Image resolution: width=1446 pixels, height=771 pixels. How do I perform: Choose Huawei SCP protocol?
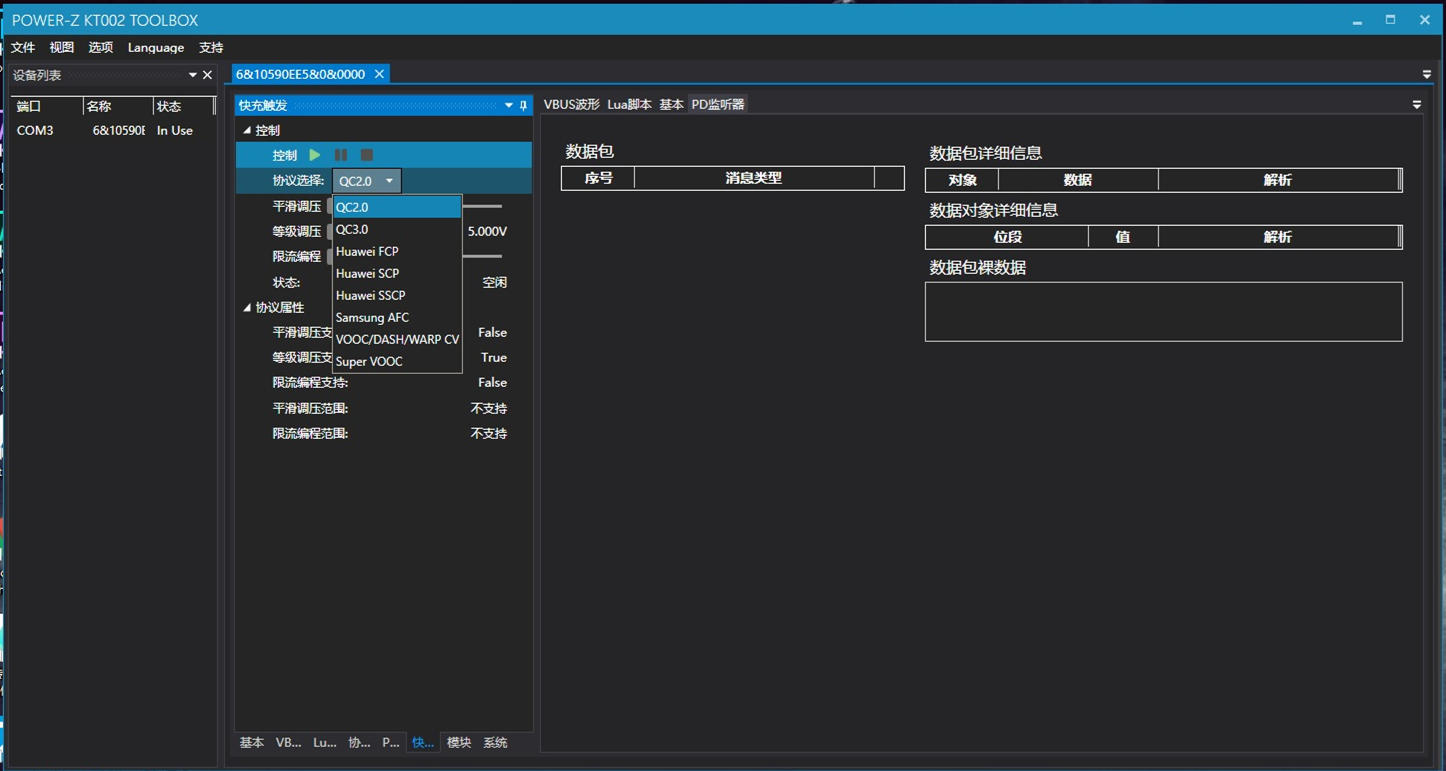pyautogui.click(x=397, y=273)
